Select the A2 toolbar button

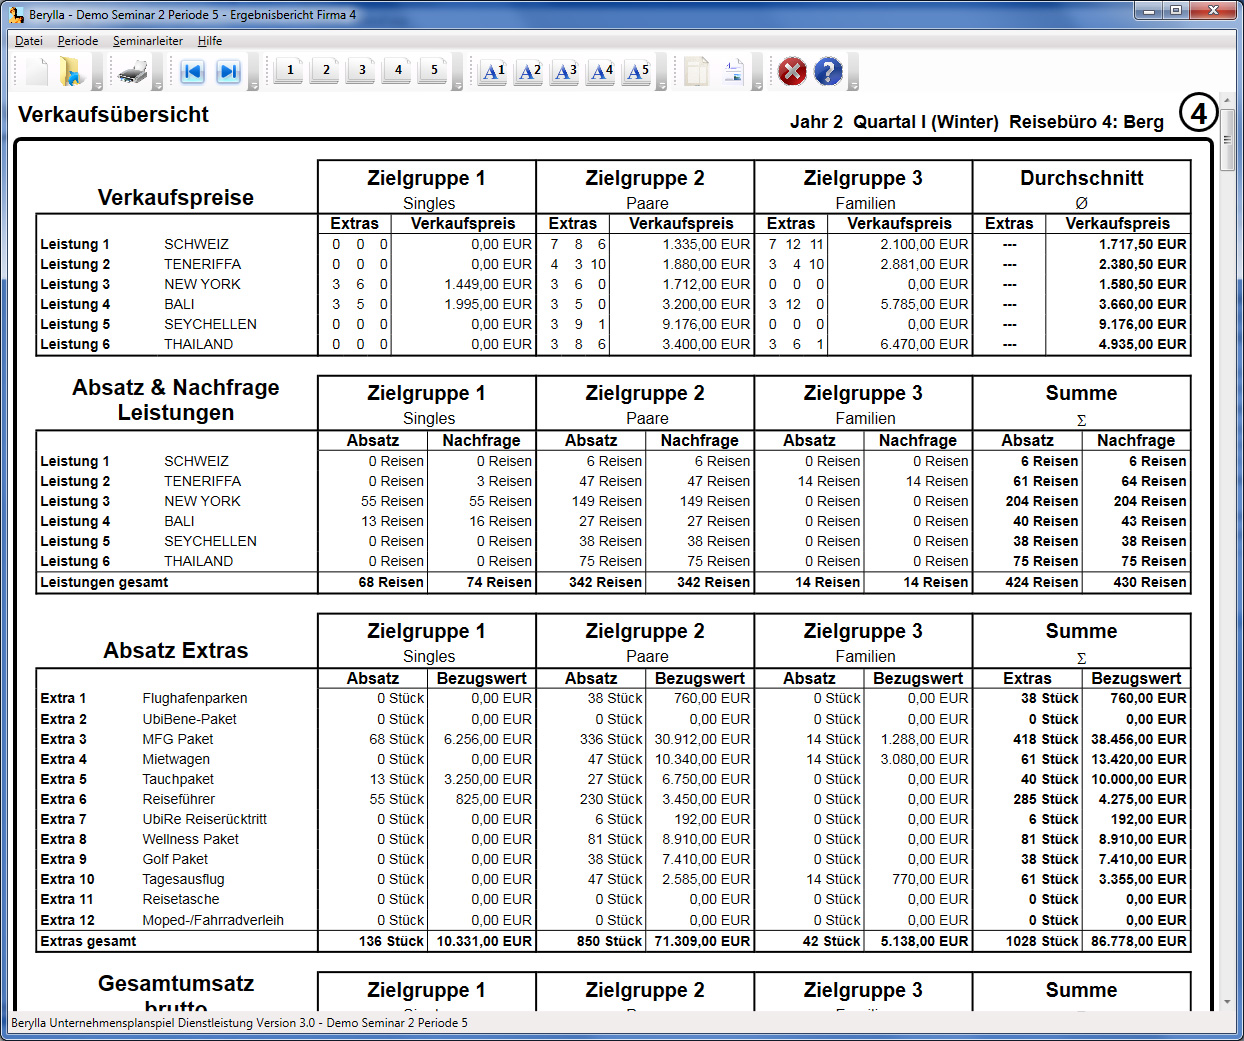[x=529, y=71]
